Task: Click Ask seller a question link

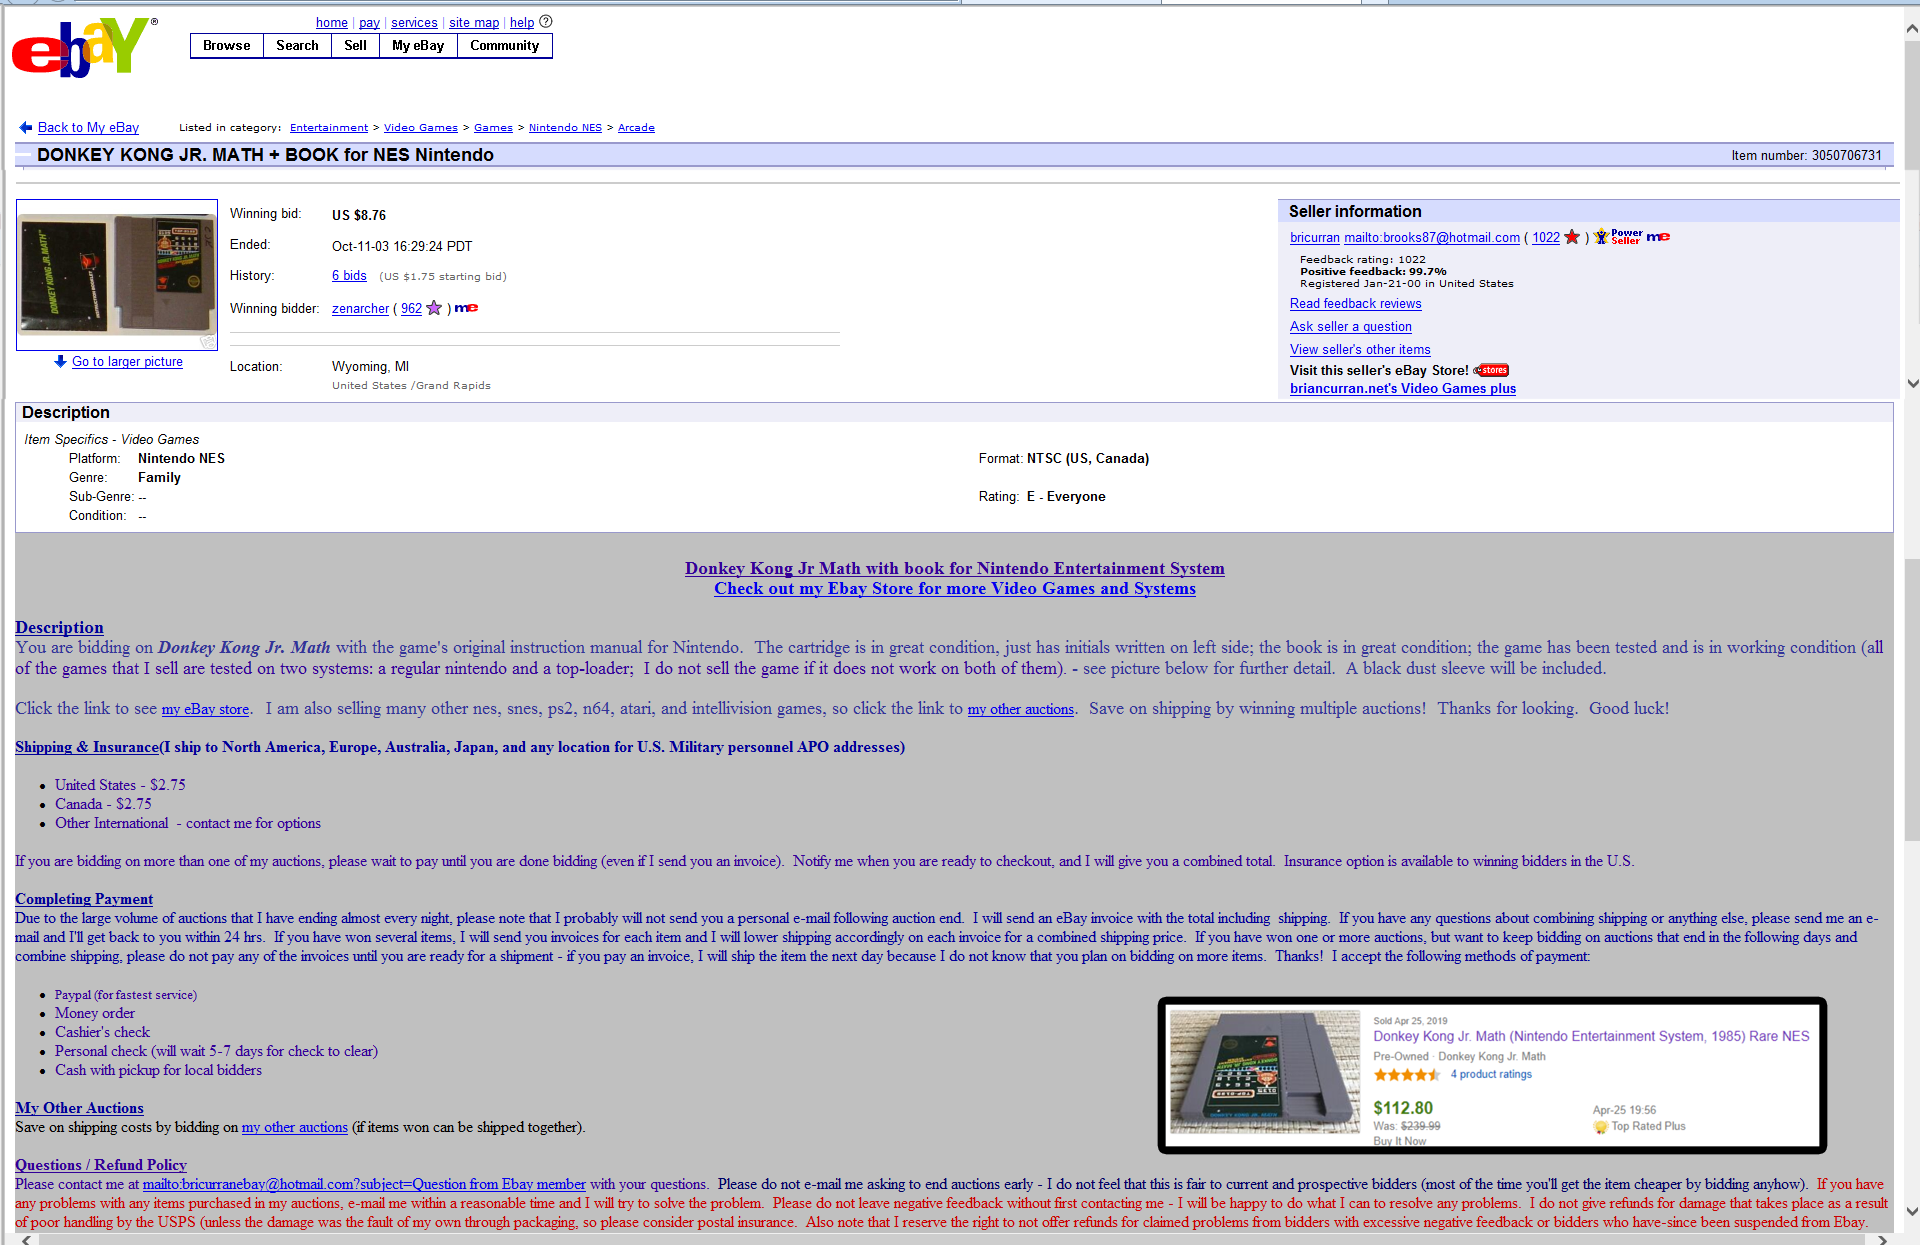Action: pyautogui.click(x=1350, y=327)
